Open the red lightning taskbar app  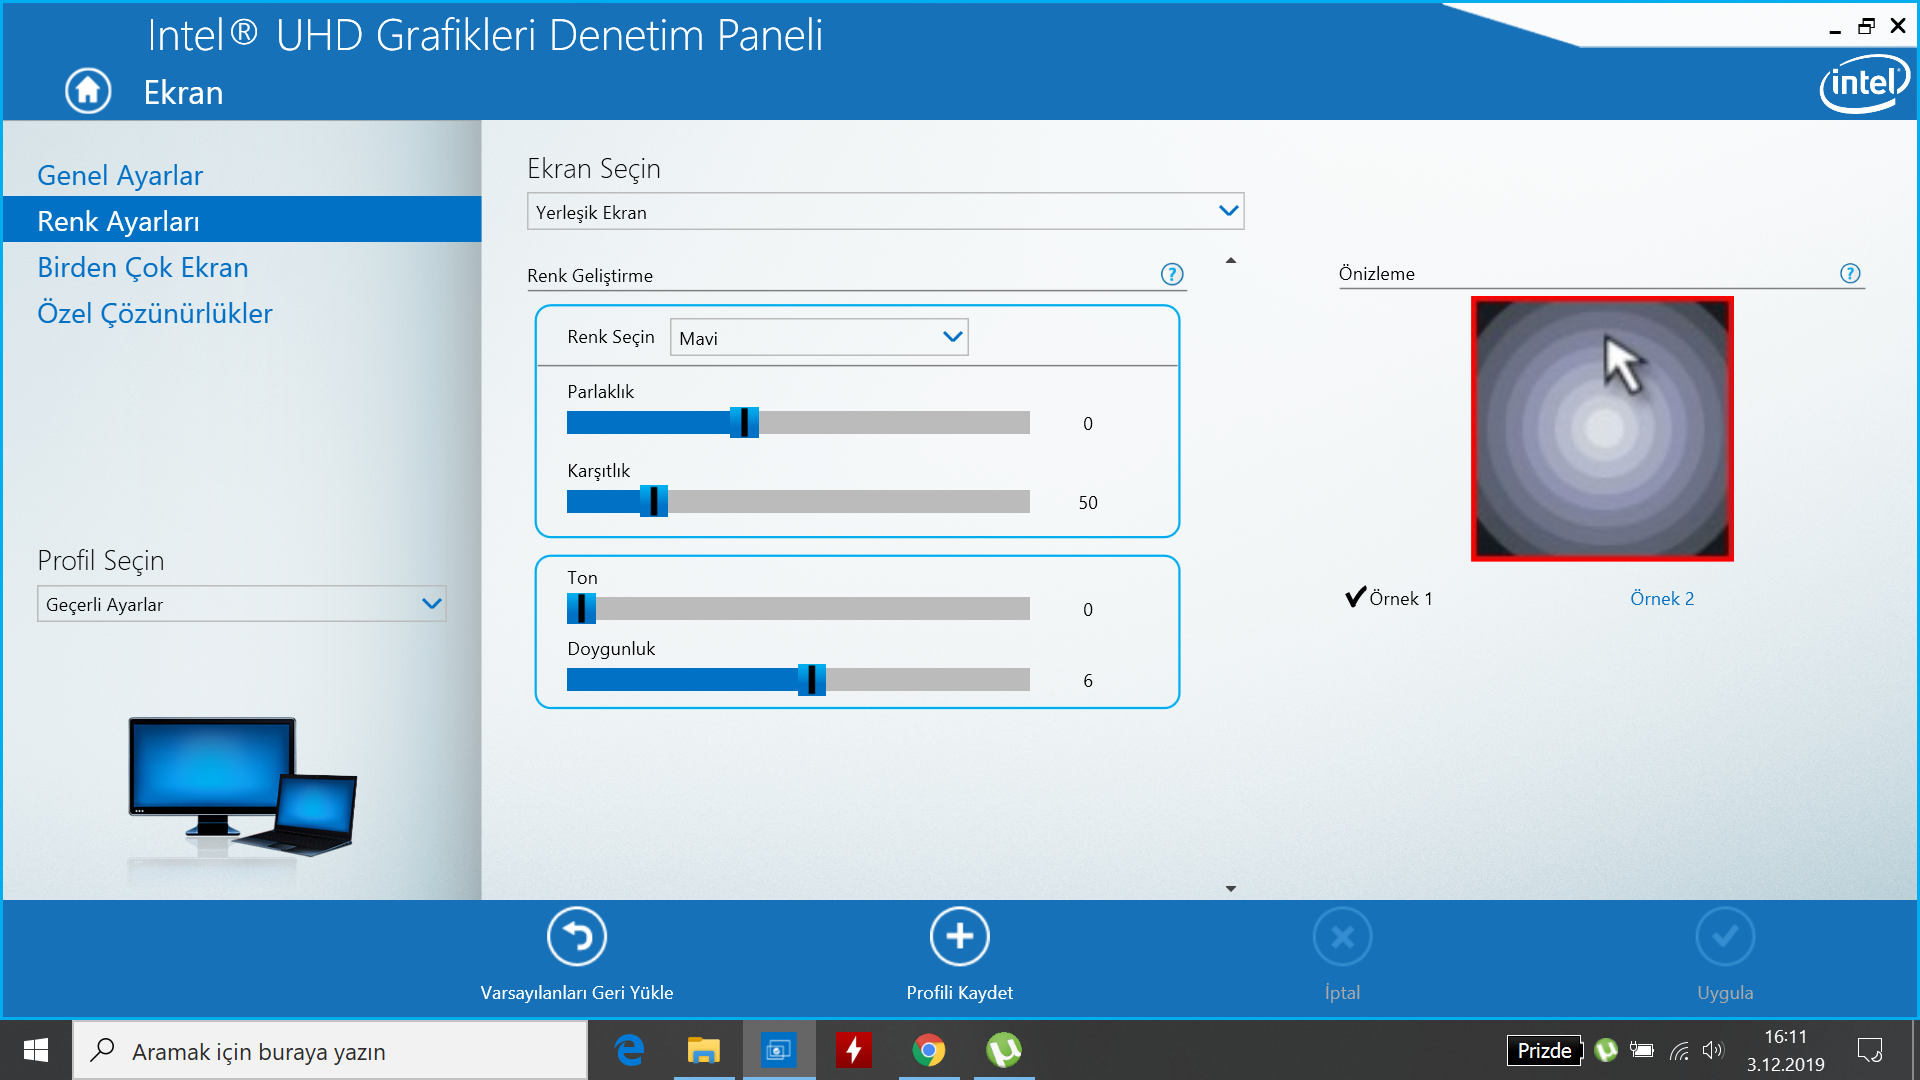coord(854,1050)
